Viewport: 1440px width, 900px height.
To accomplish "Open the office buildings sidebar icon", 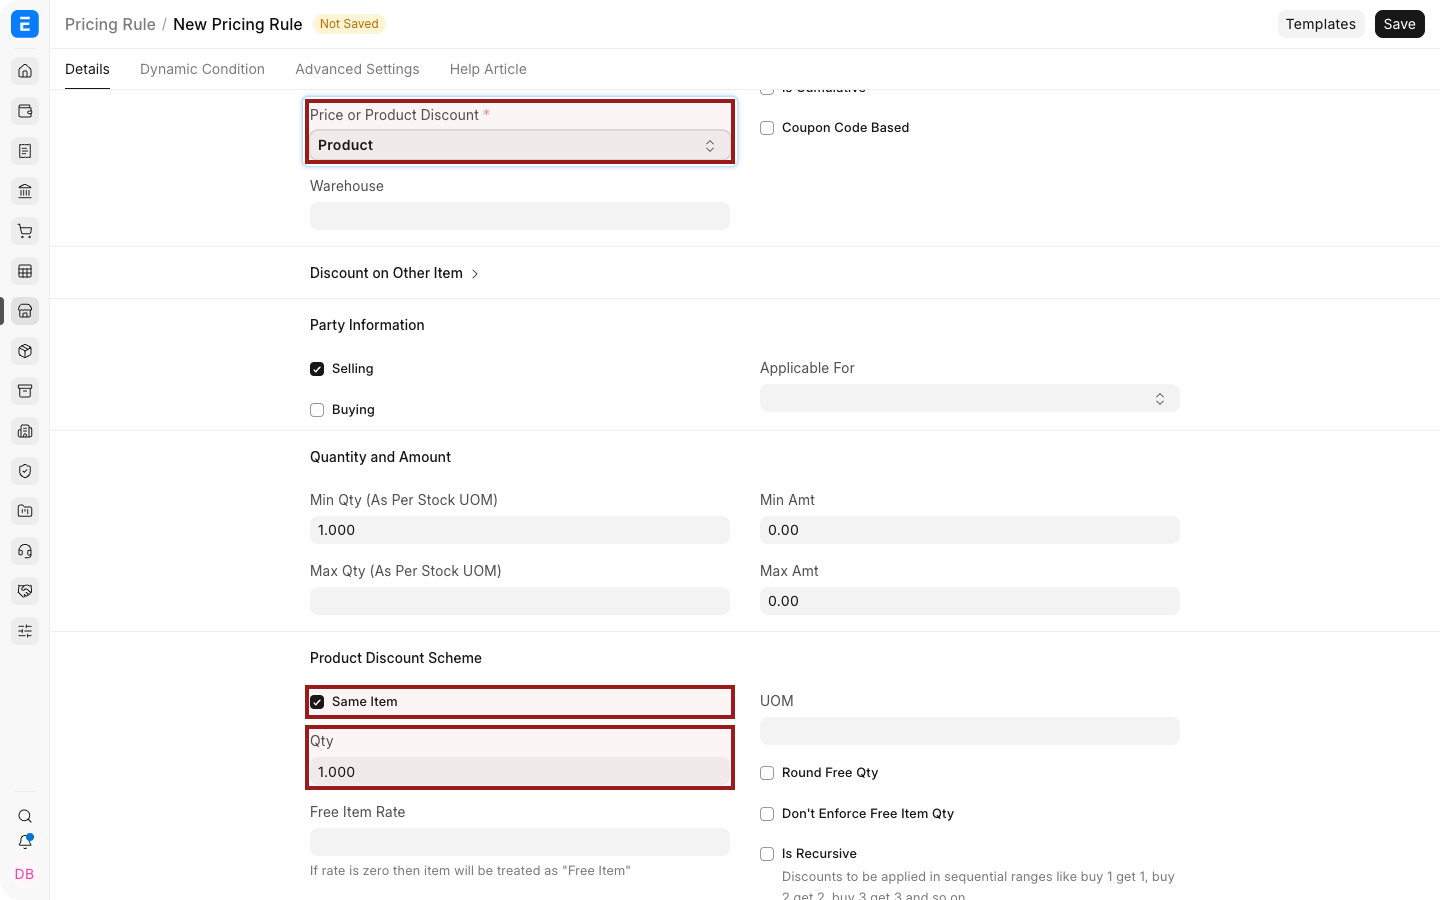I will click(25, 431).
